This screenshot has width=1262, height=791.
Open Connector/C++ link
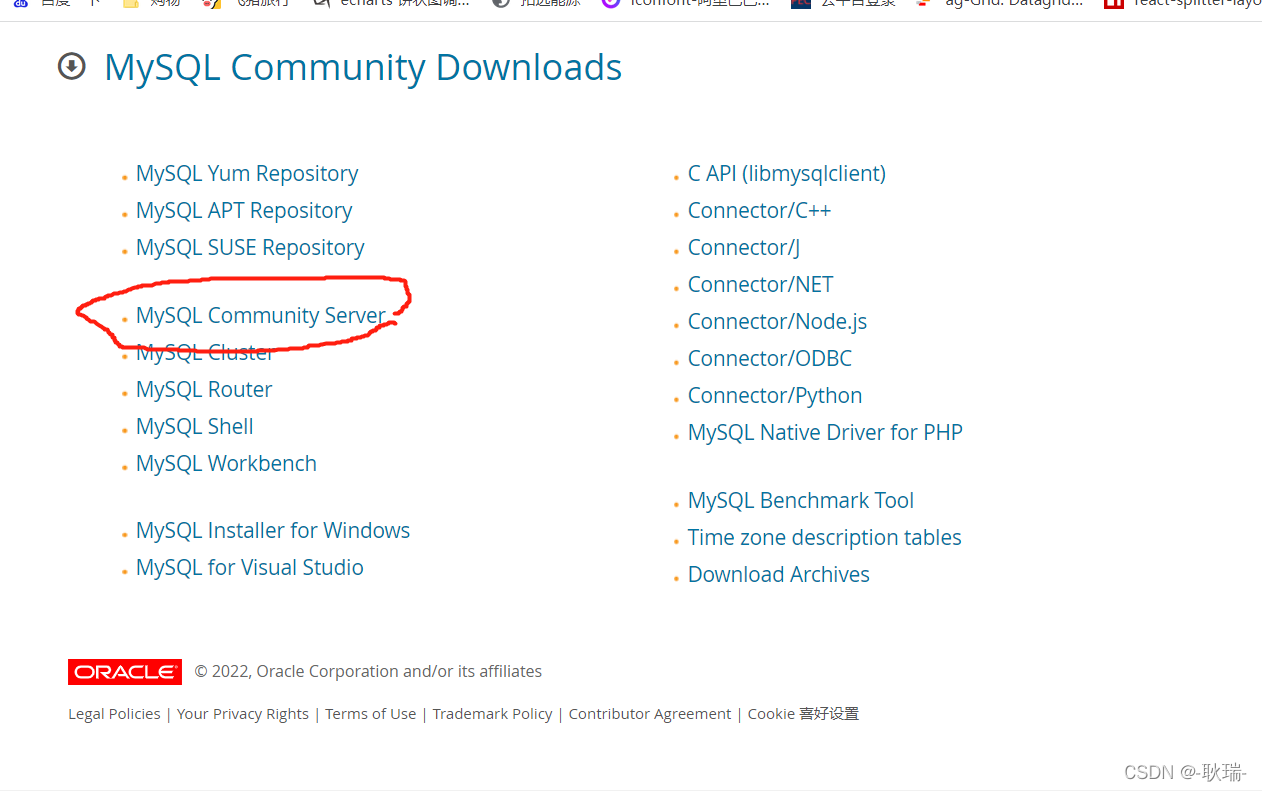(759, 211)
